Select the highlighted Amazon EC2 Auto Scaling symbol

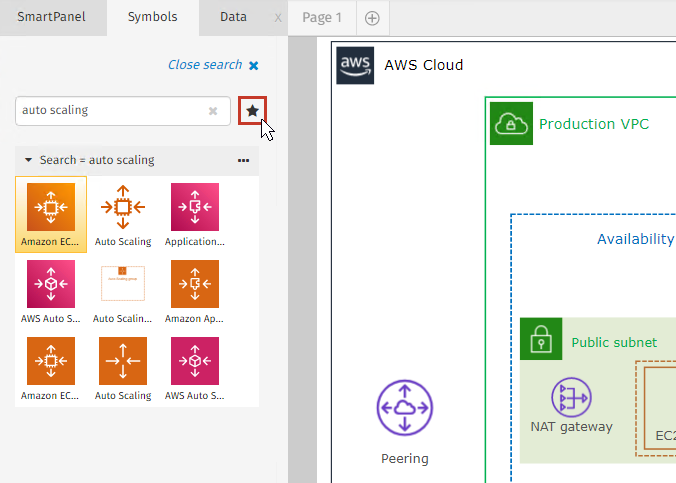pos(51,207)
